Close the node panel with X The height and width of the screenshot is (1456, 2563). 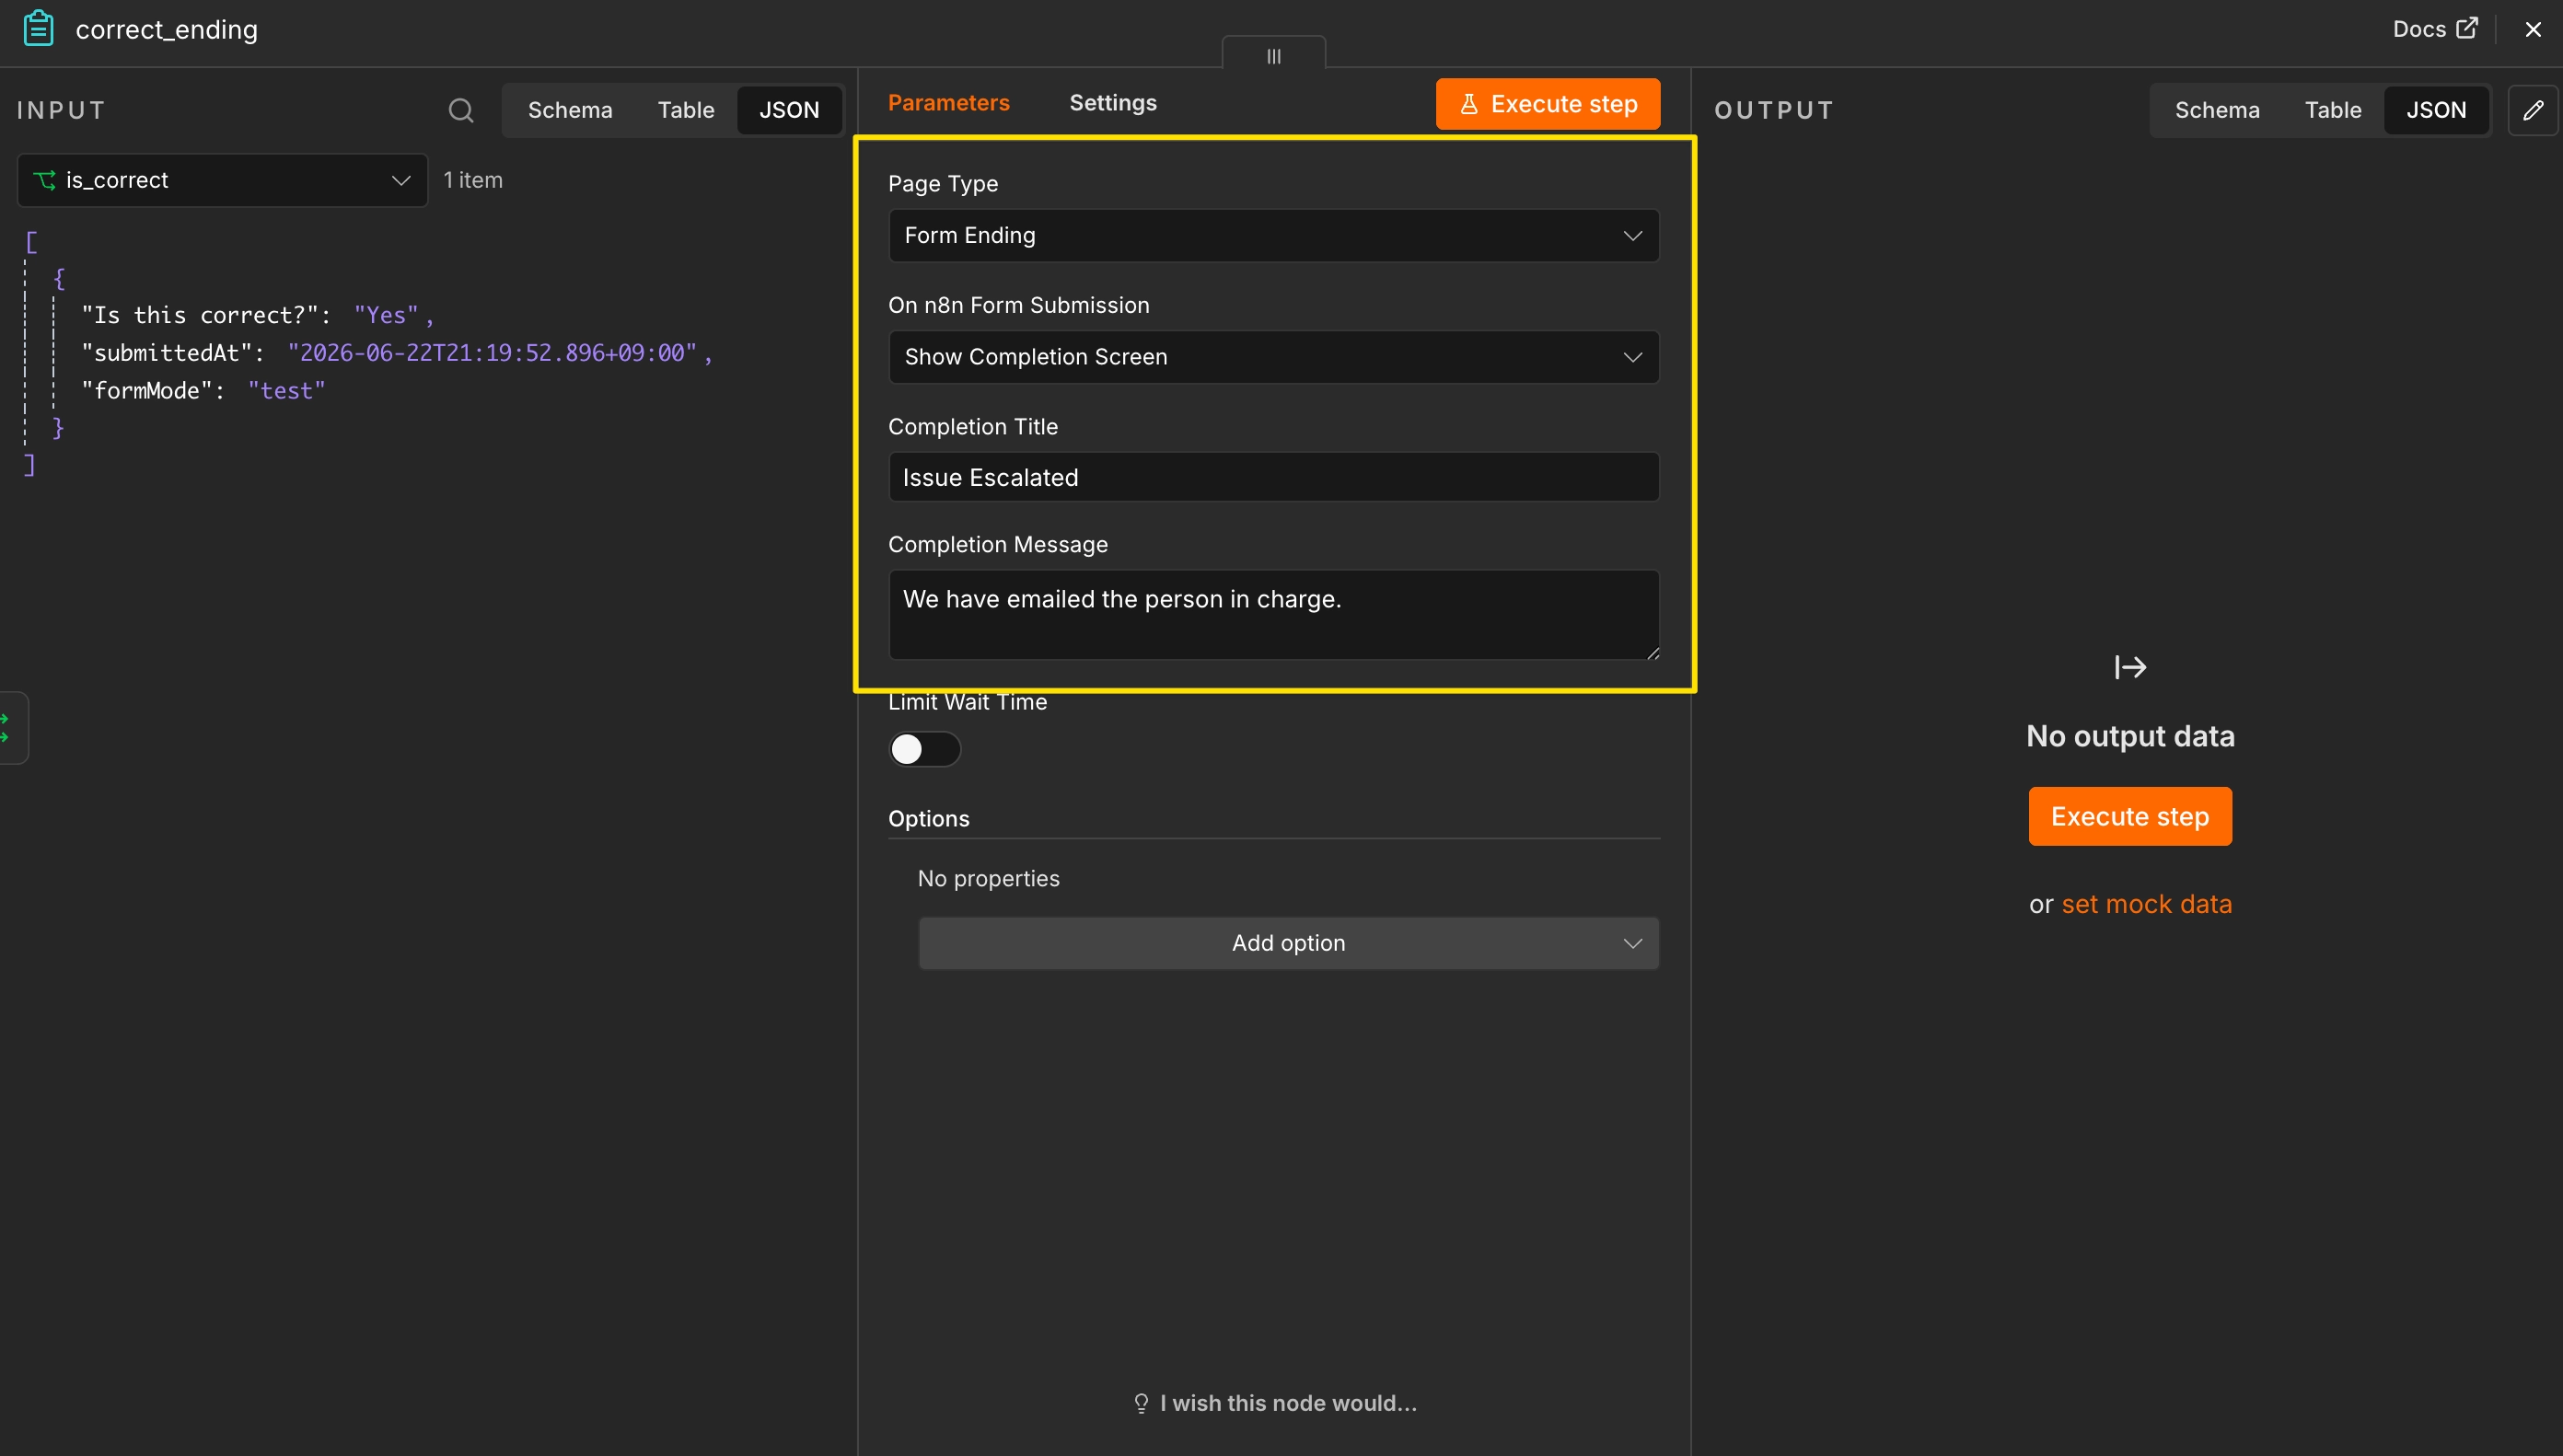tap(2533, 29)
